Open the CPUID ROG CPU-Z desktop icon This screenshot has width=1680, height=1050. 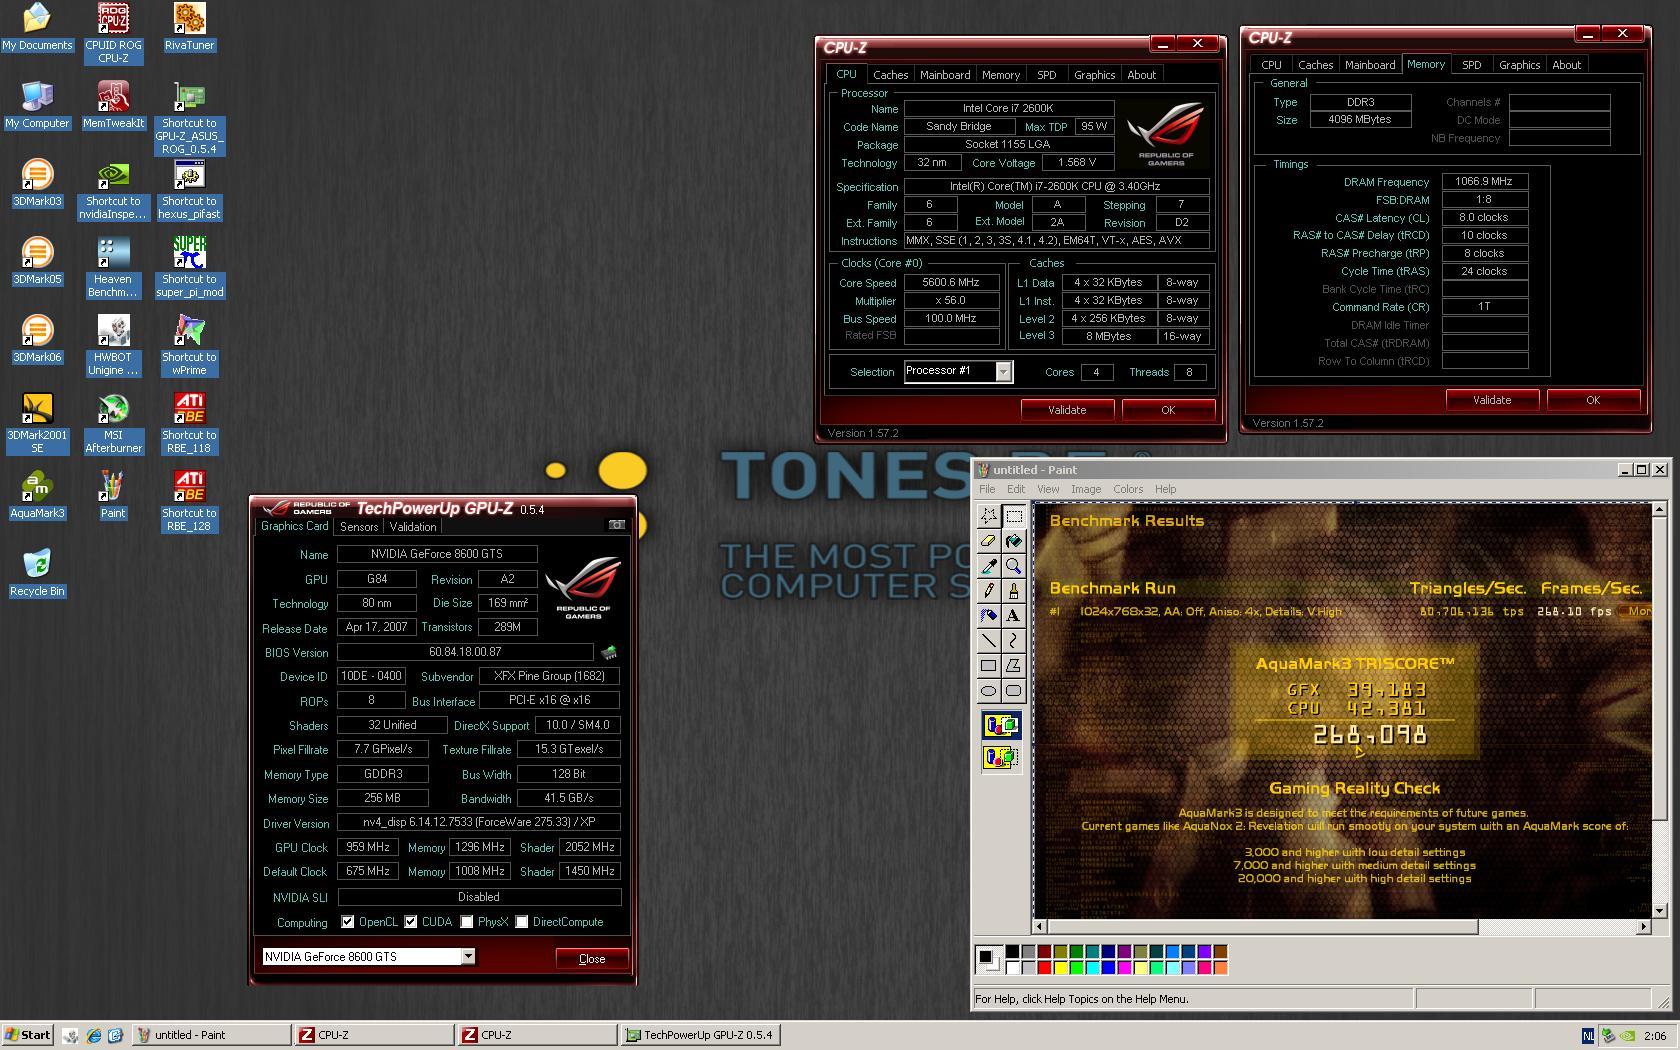tap(113, 33)
